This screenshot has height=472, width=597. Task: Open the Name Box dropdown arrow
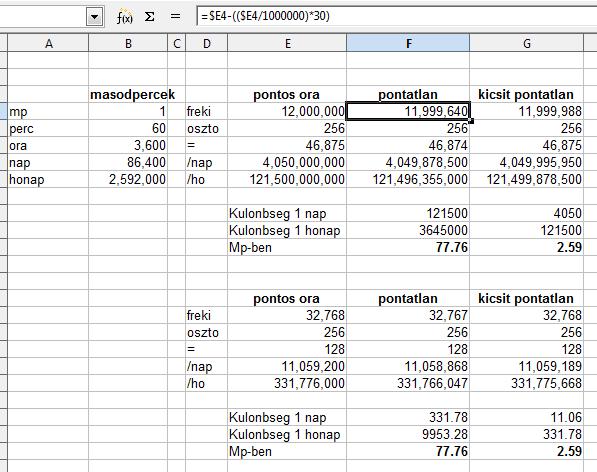(94, 17)
